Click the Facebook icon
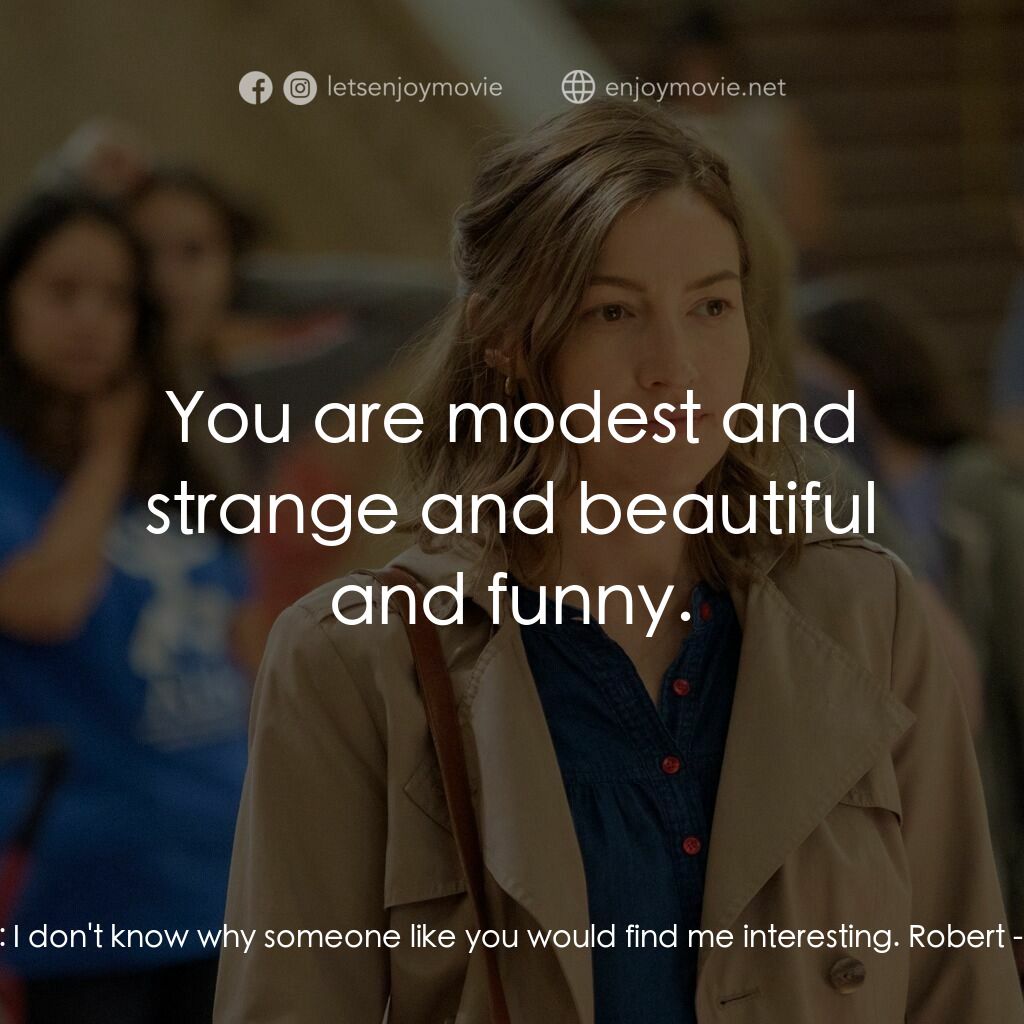 pyautogui.click(x=255, y=89)
